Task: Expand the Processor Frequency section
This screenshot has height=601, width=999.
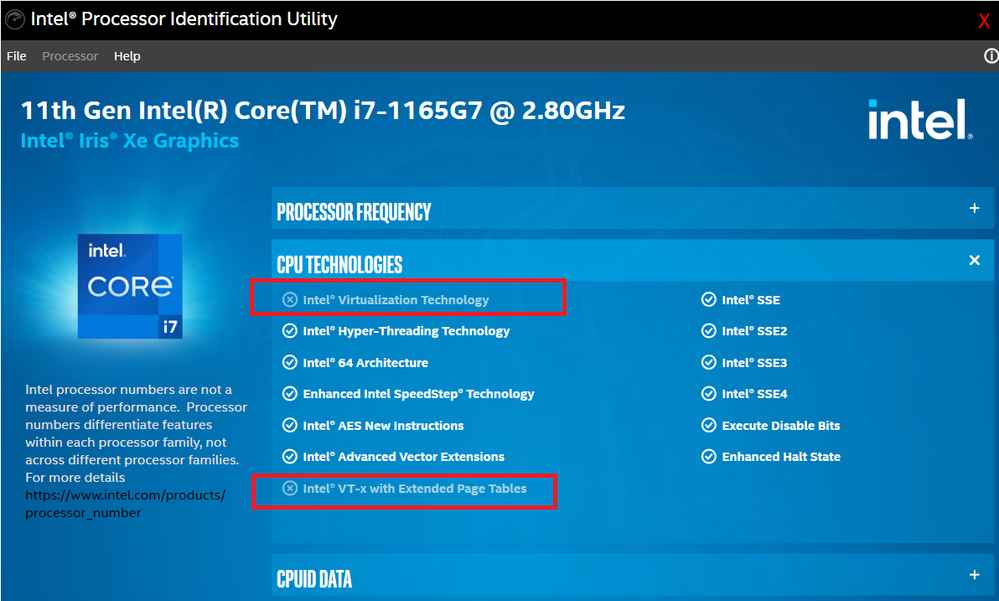Action: pos(974,208)
